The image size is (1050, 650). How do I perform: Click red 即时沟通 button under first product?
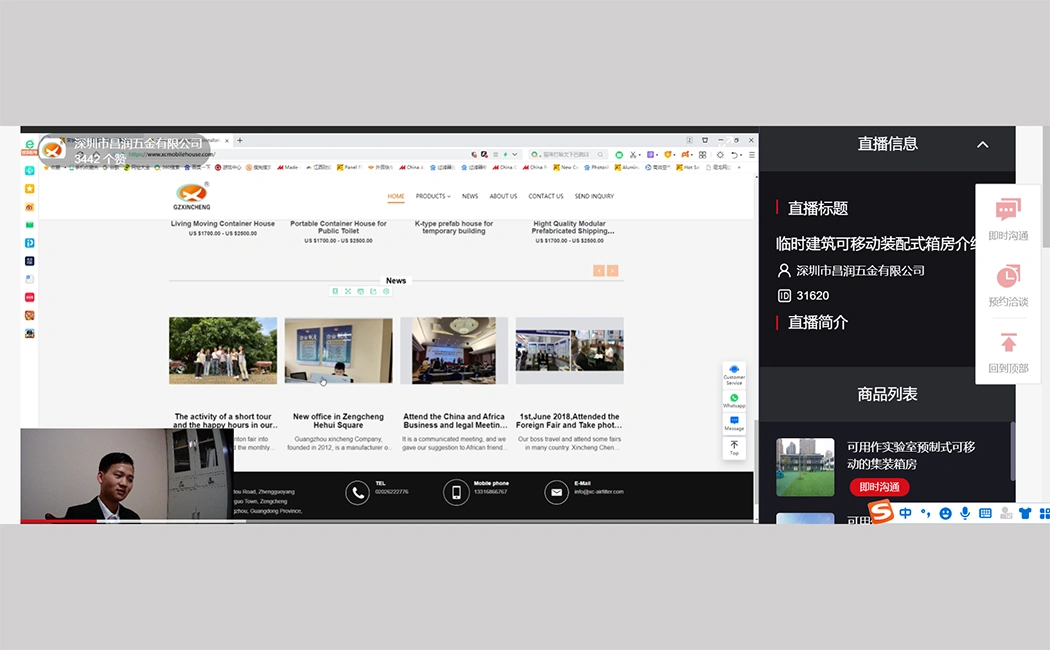879,487
